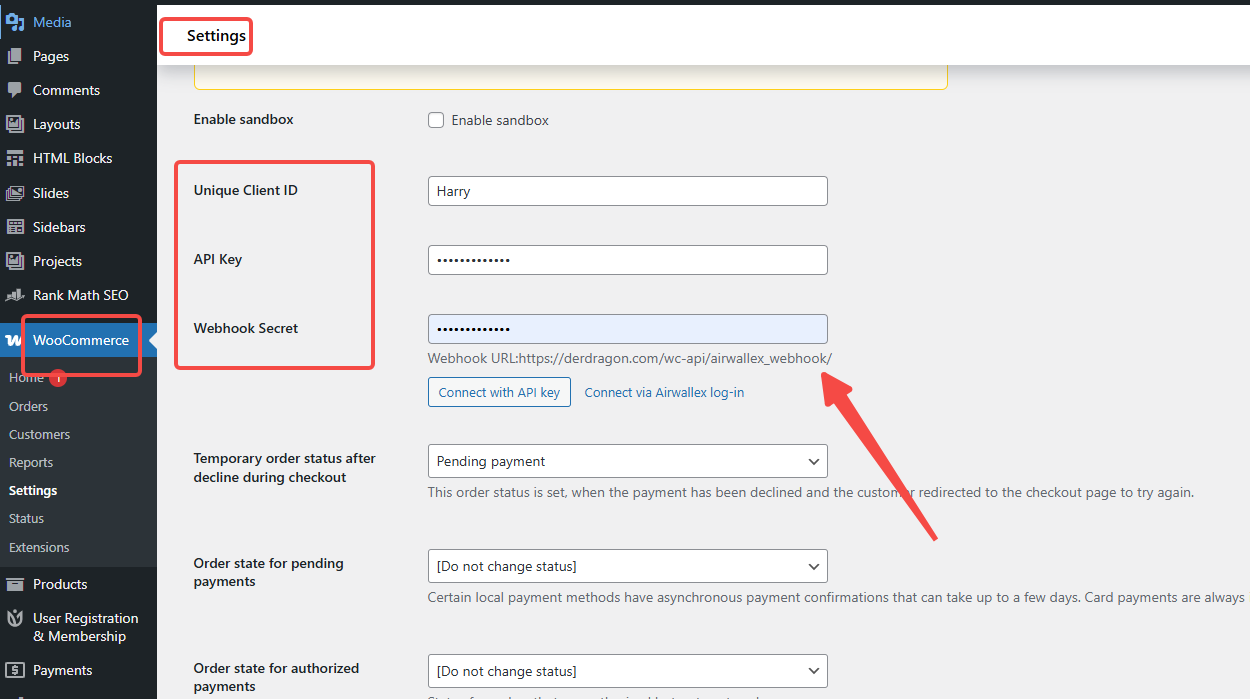1250x699 pixels.
Task: Enable the sandbox checkbox
Action: (x=436, y=119)
